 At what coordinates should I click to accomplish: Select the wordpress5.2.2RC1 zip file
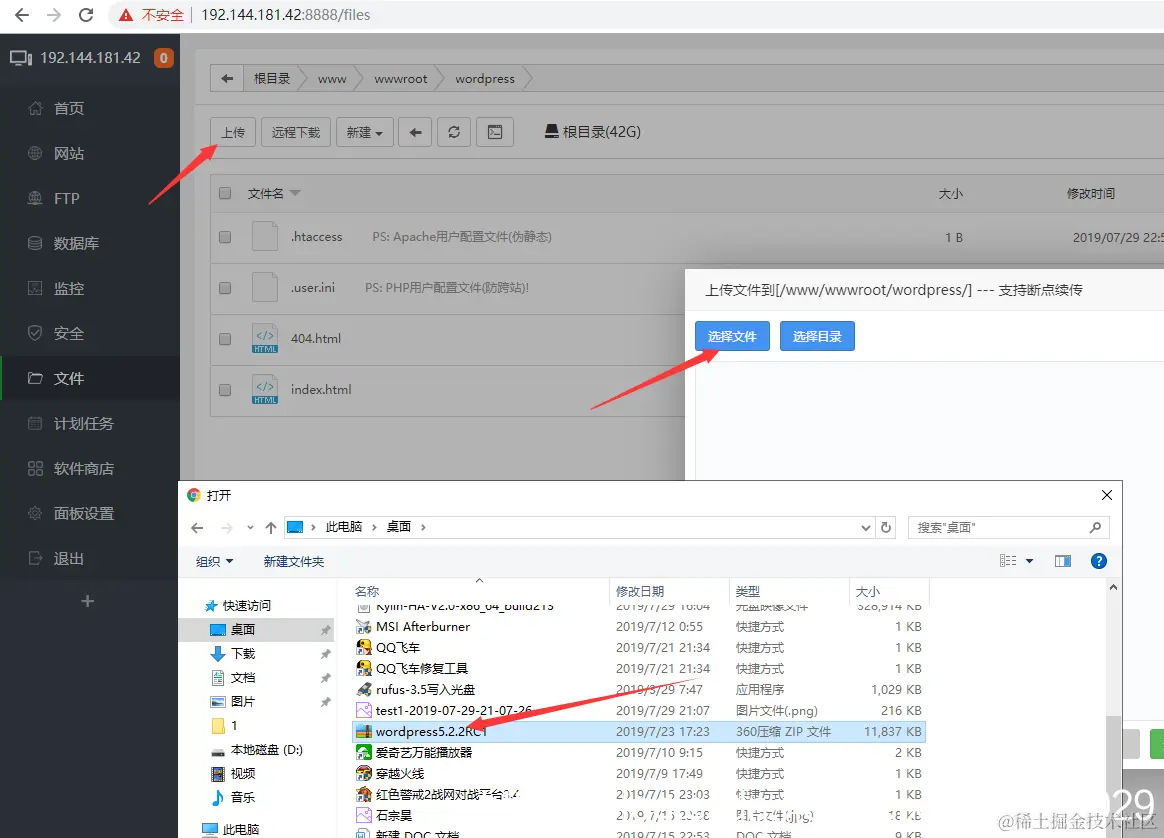click(x=638, y=732)
